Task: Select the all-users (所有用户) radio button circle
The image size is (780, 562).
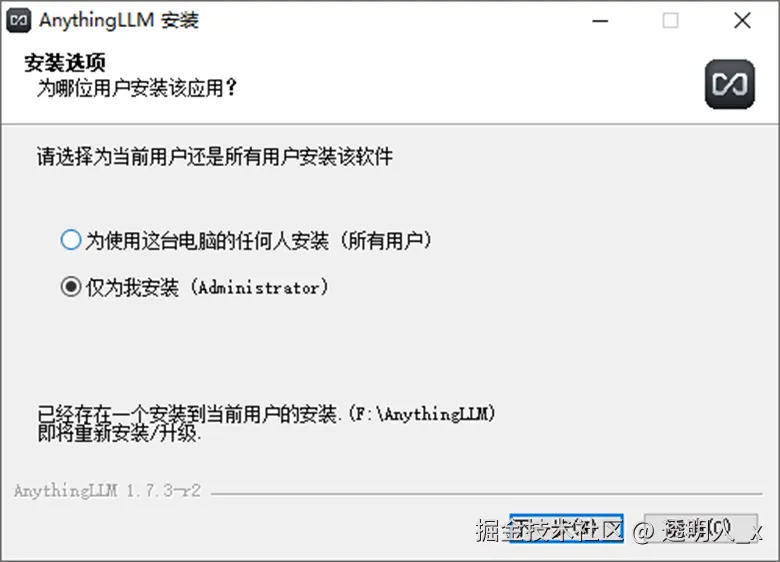Action: [x=71, y=240]
